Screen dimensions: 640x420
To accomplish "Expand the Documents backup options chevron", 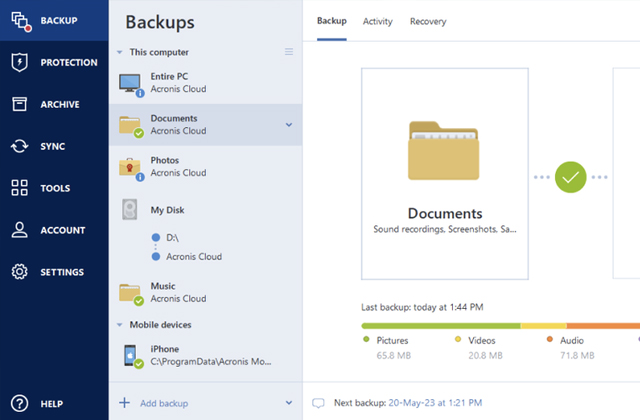I will click(x=289, y=125).
